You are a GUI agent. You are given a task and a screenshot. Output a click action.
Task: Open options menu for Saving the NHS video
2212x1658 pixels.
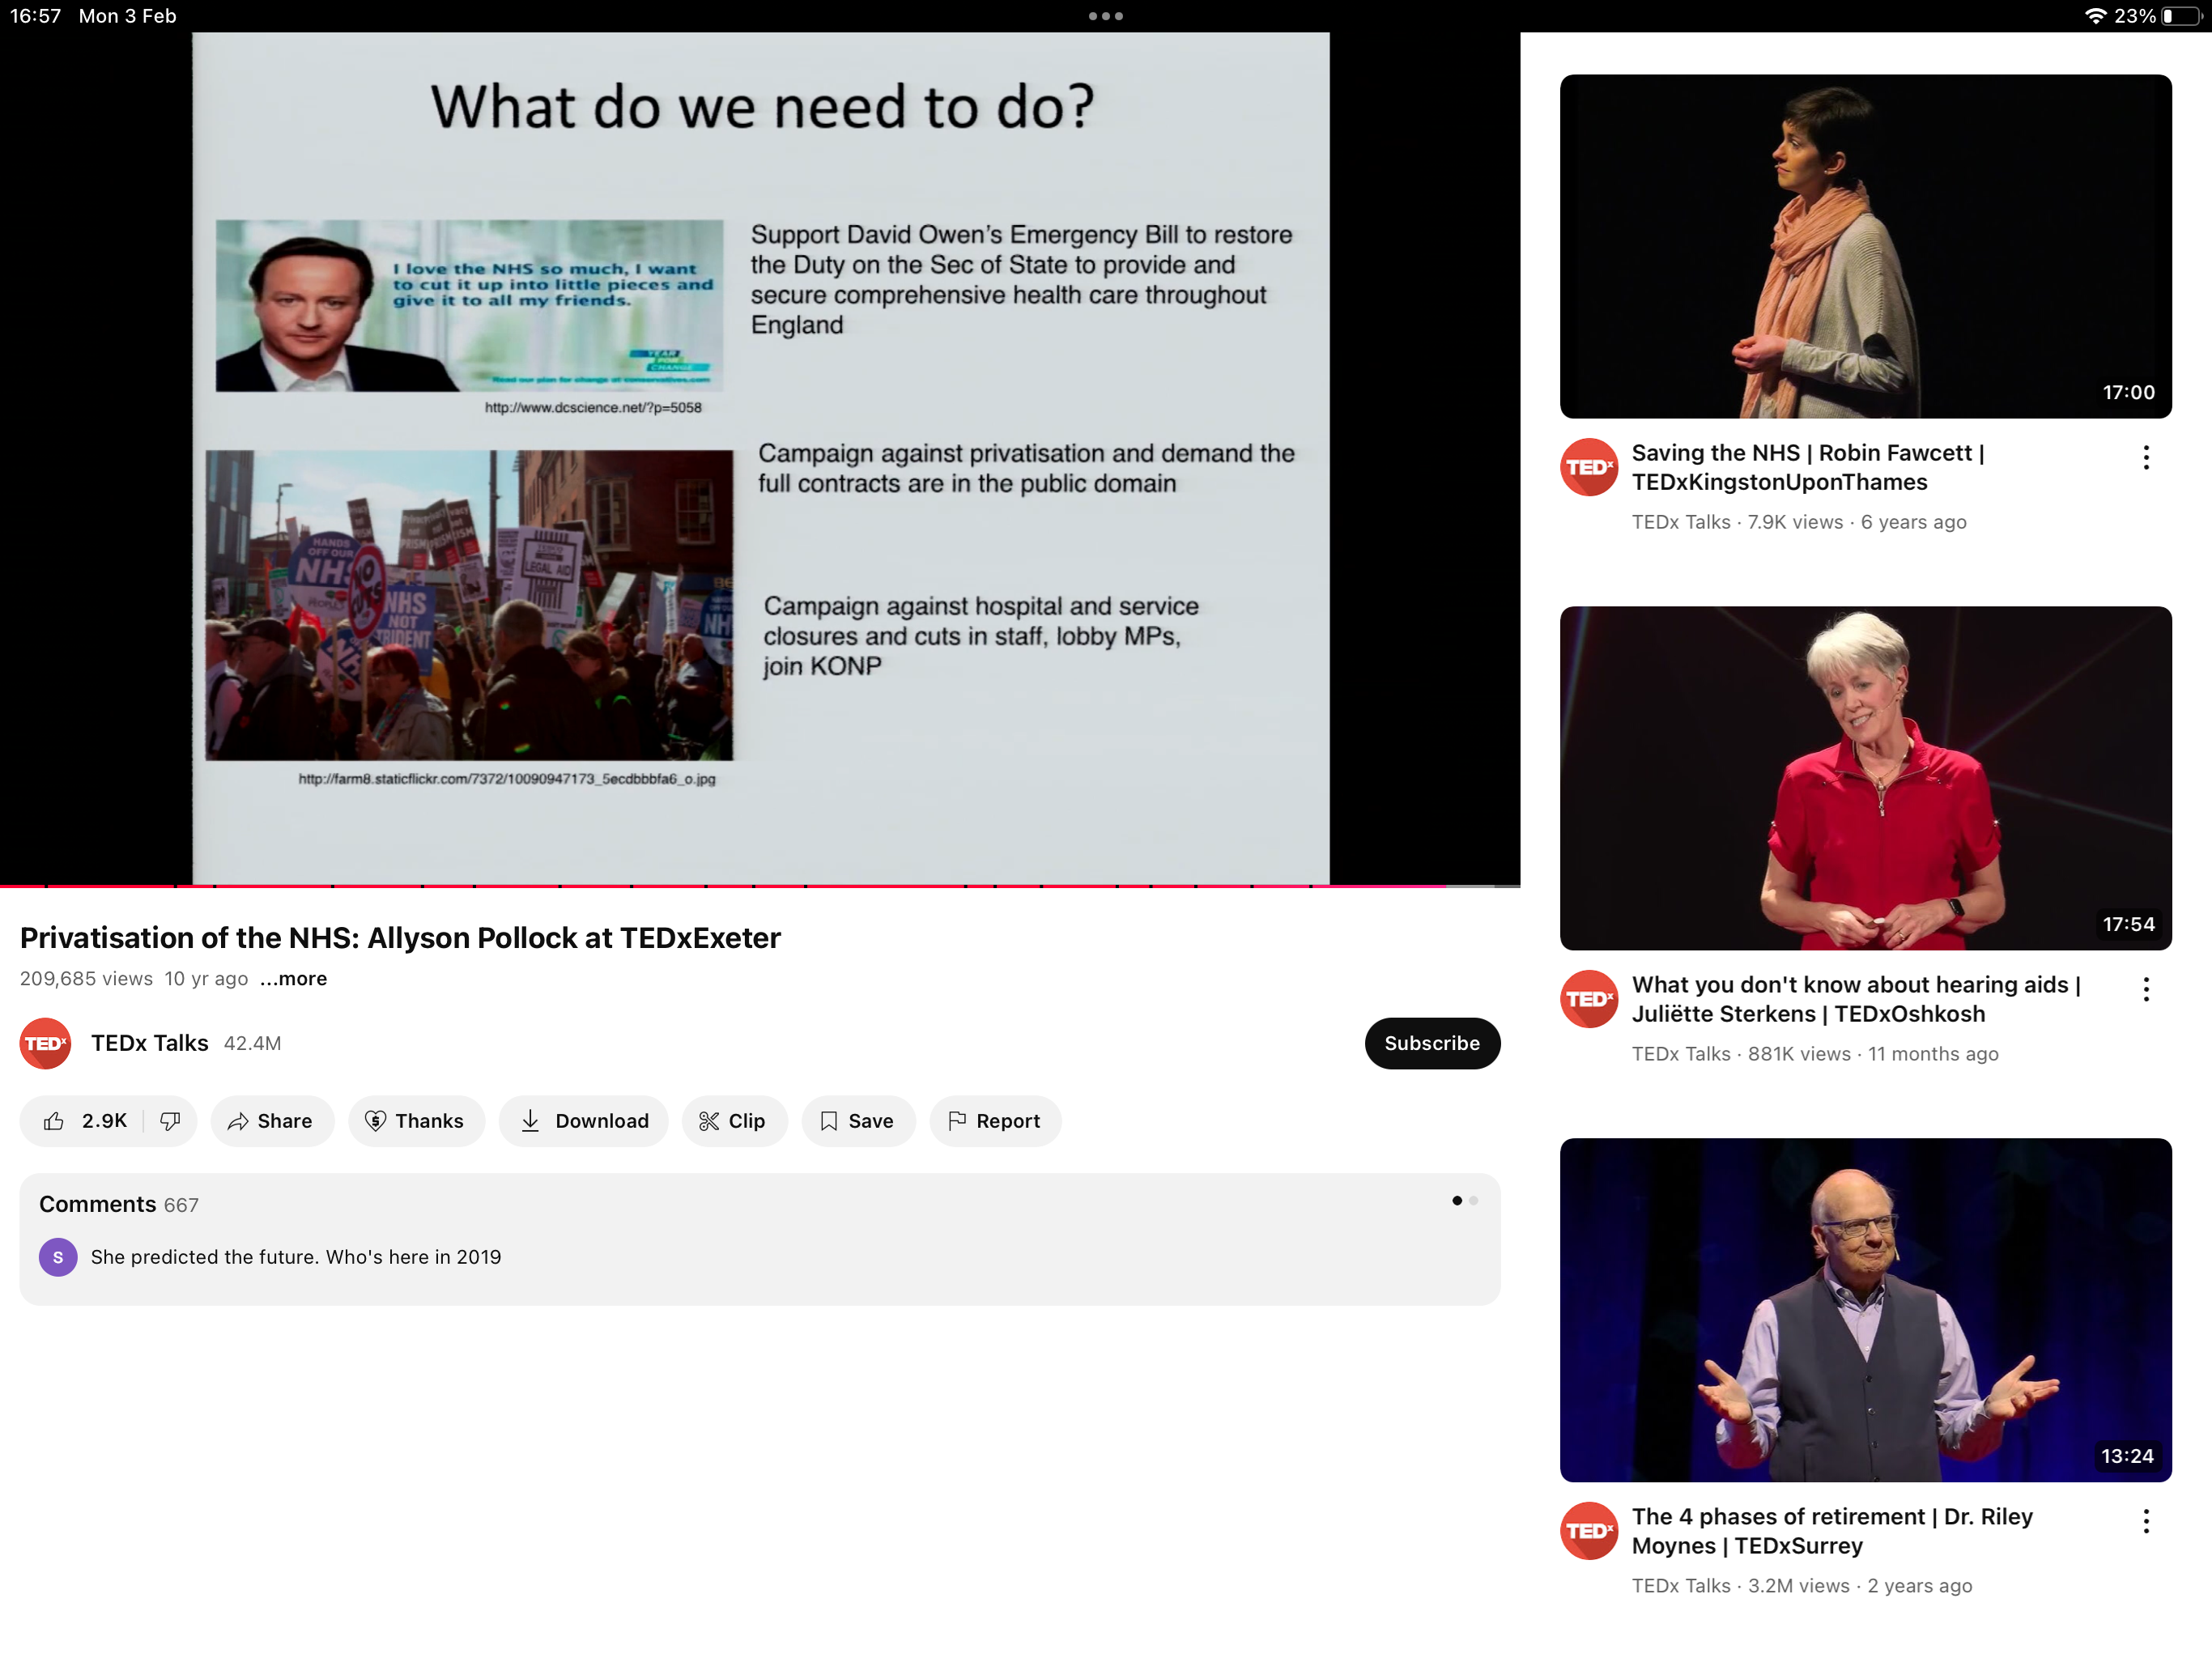[x=2146, y=458]
